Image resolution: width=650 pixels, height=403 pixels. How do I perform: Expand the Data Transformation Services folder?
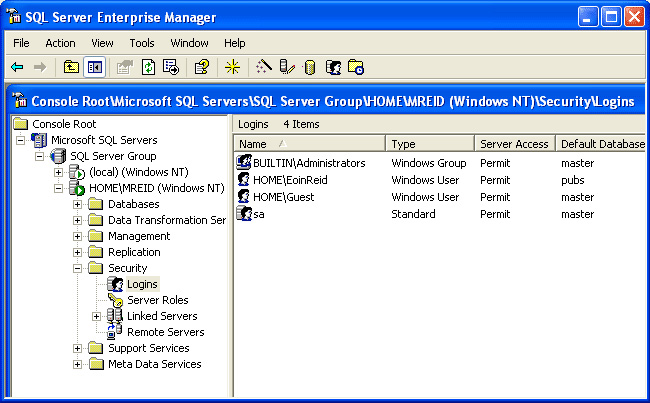coord(78,220)
